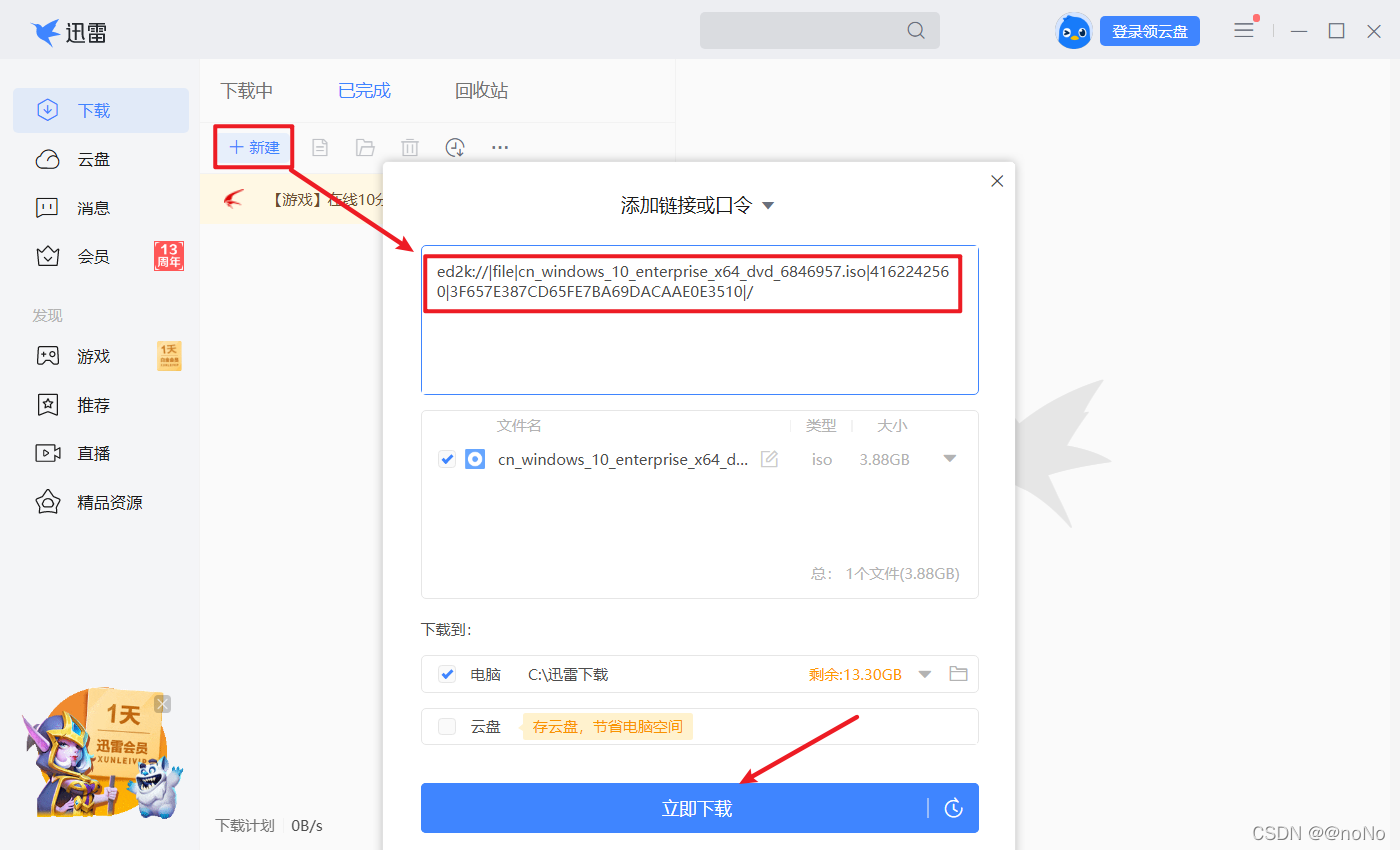1400x850 pixels.
Task: Expand the download path dropdown beside 剩余:13.30GB
Action: (x=924, y=674)
